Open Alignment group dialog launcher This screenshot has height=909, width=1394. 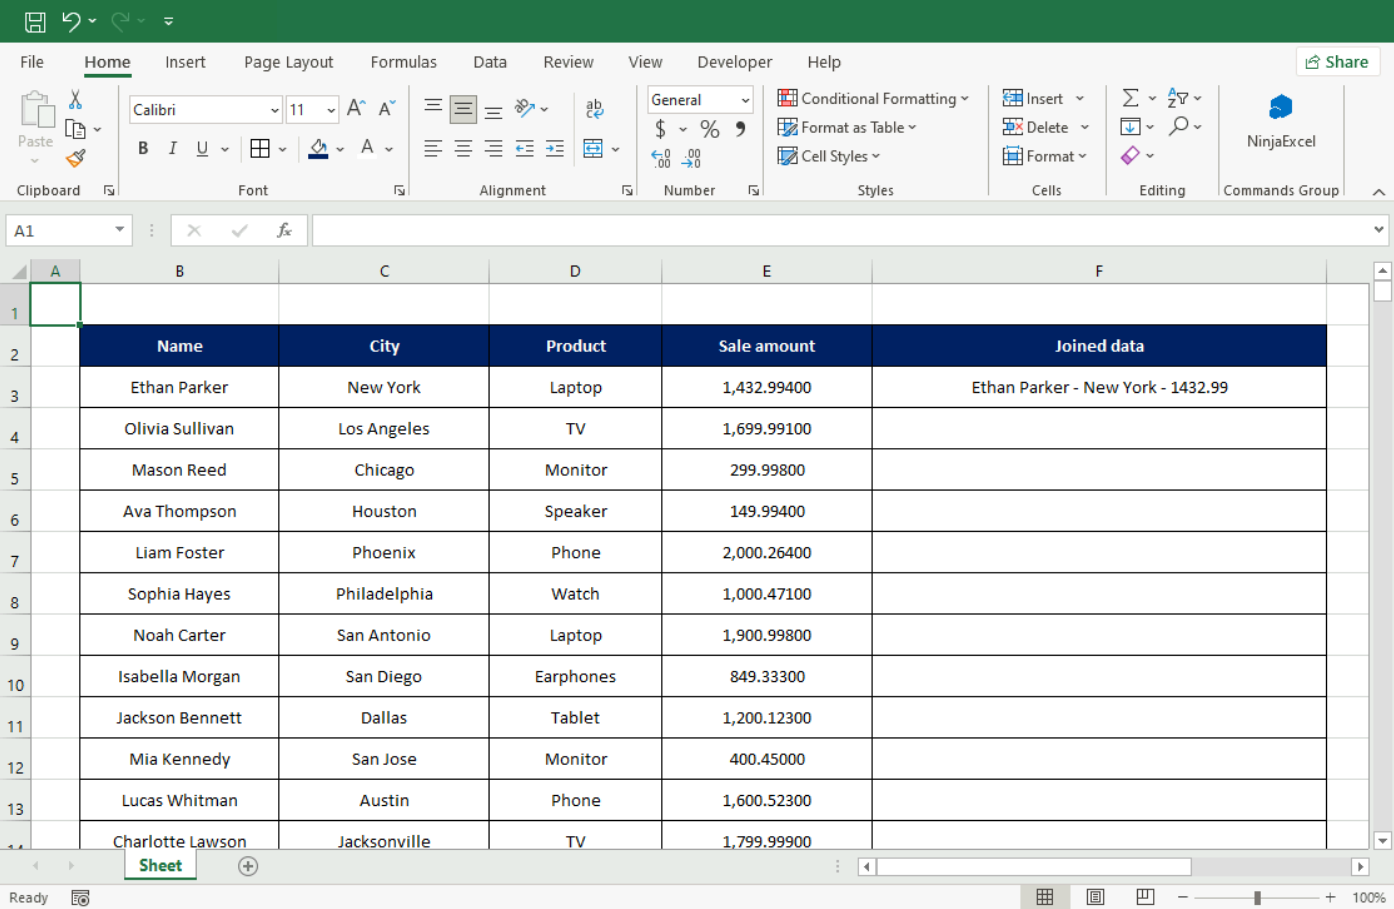[x=627, y=190]
